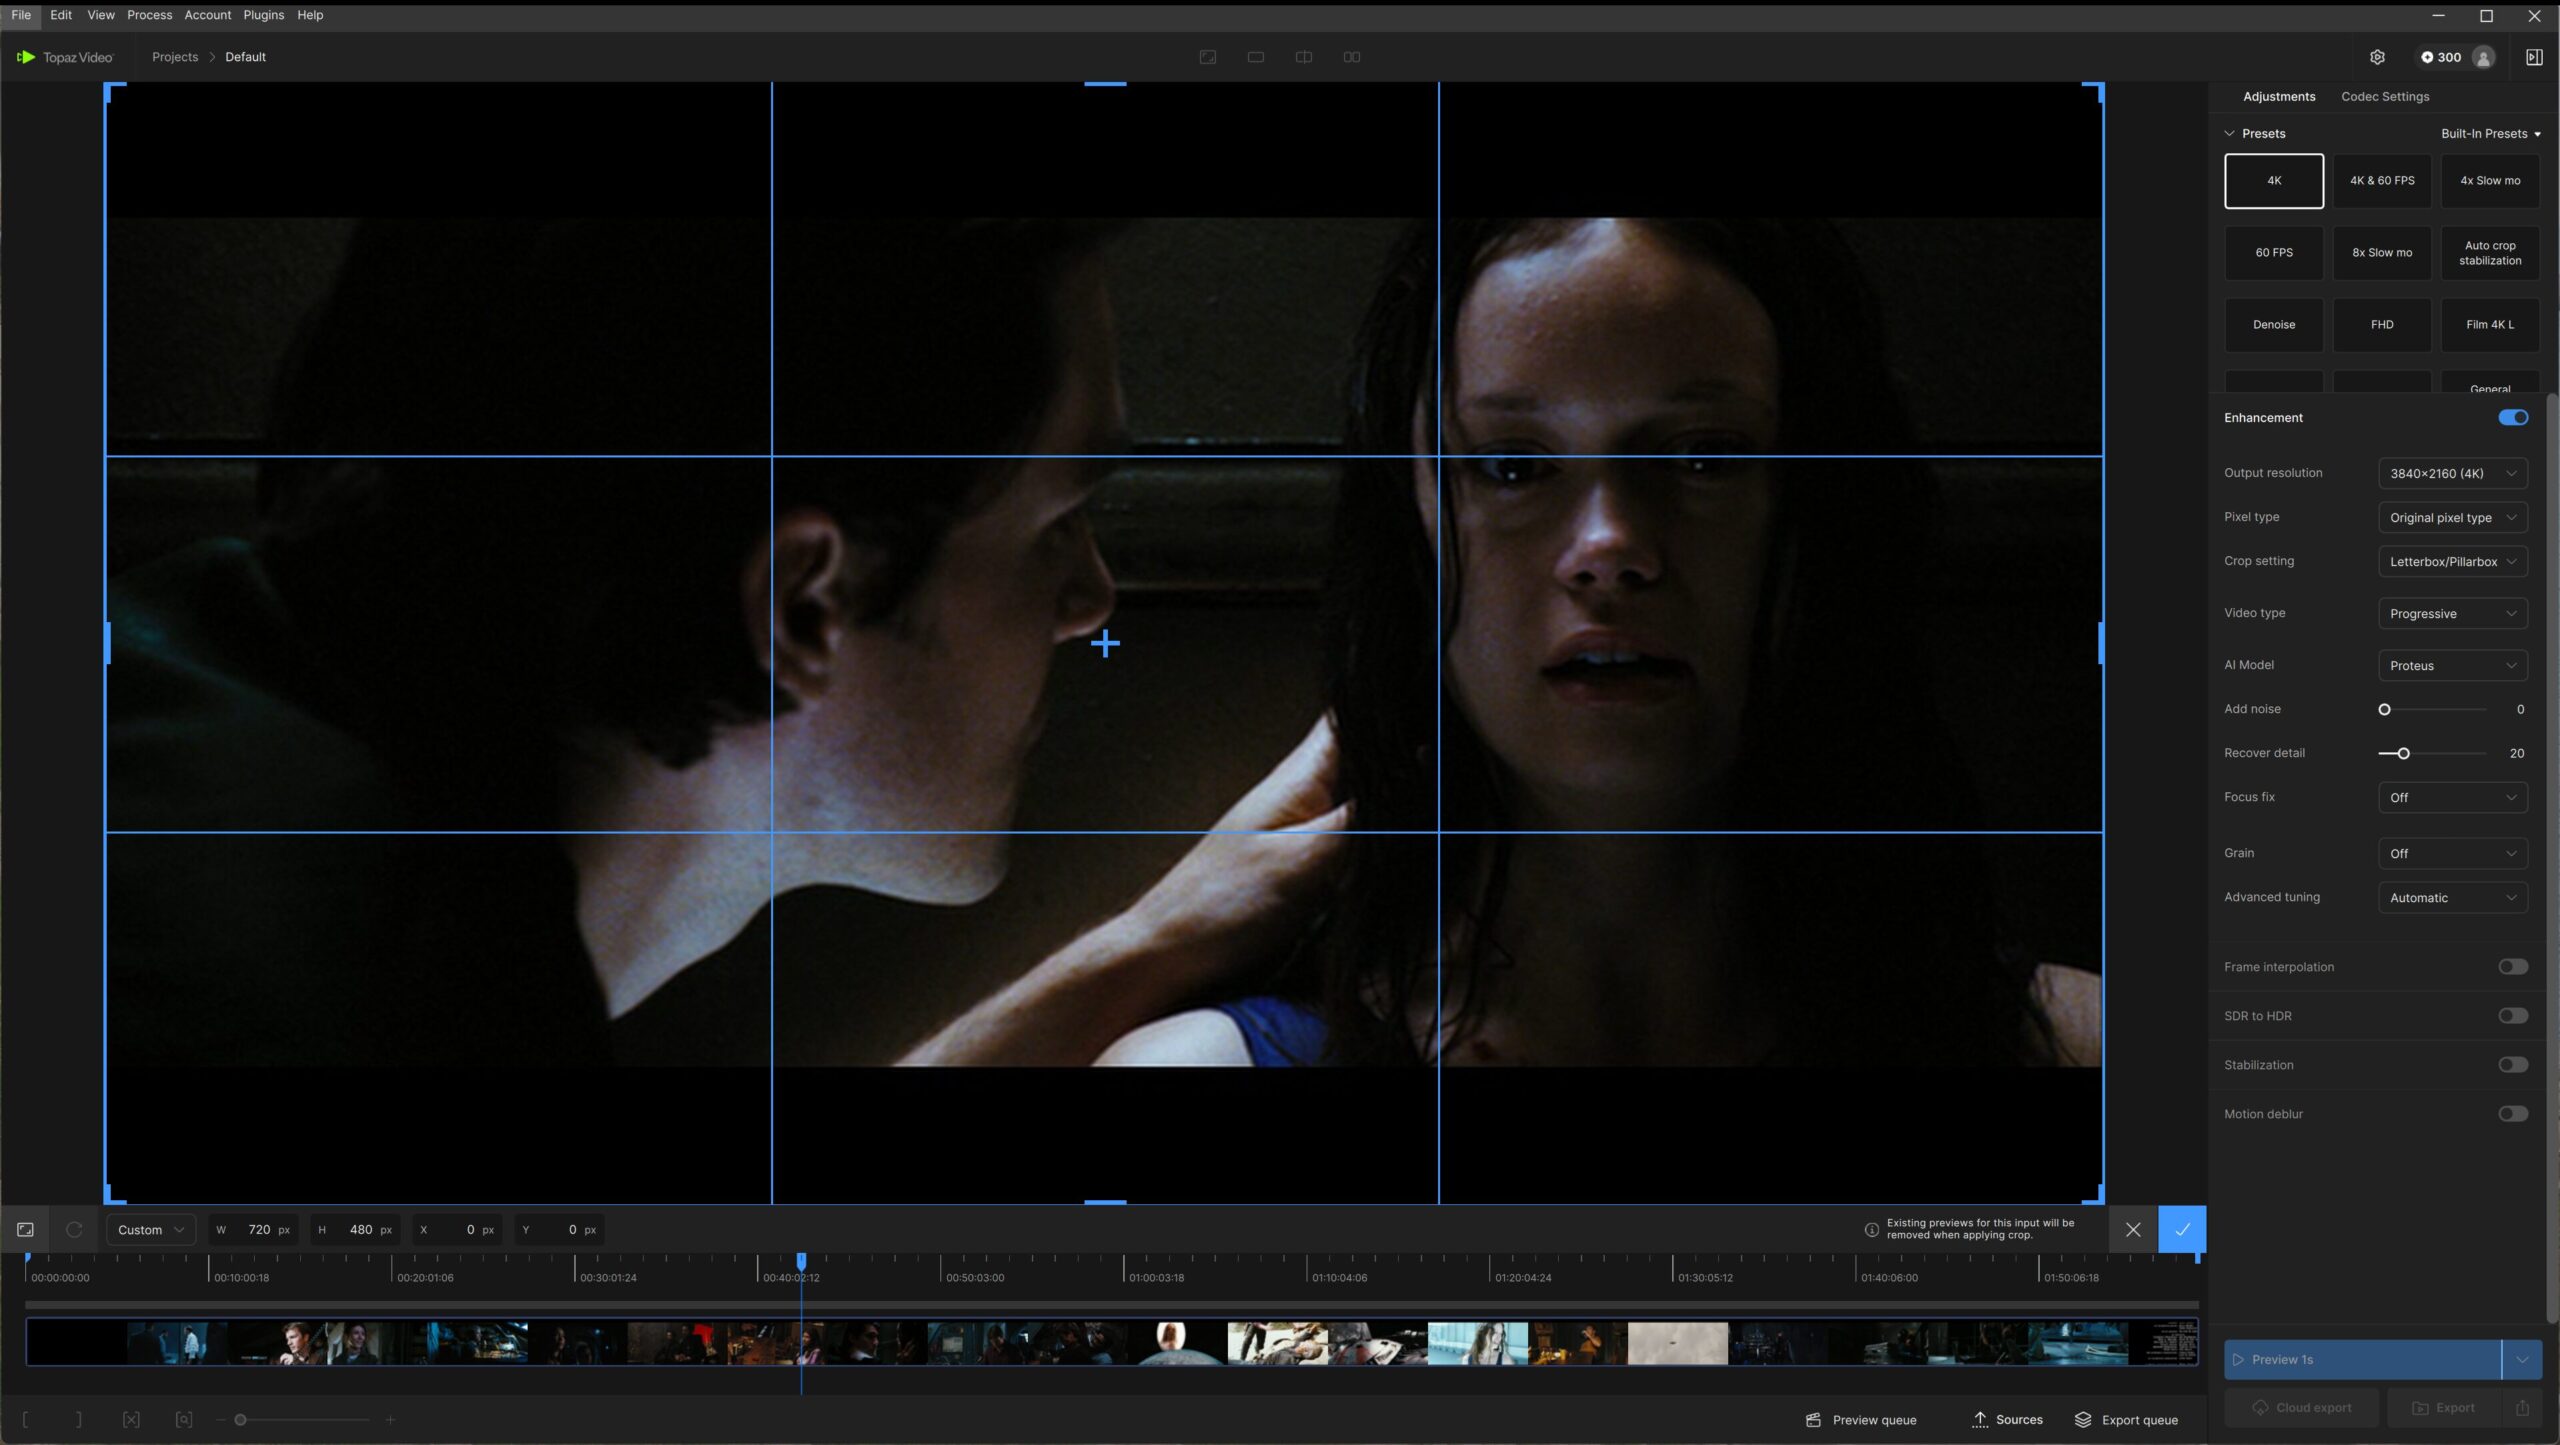Click the blue checkmark to apply crop
2560x1445 pixels.
point(2182,1229)
